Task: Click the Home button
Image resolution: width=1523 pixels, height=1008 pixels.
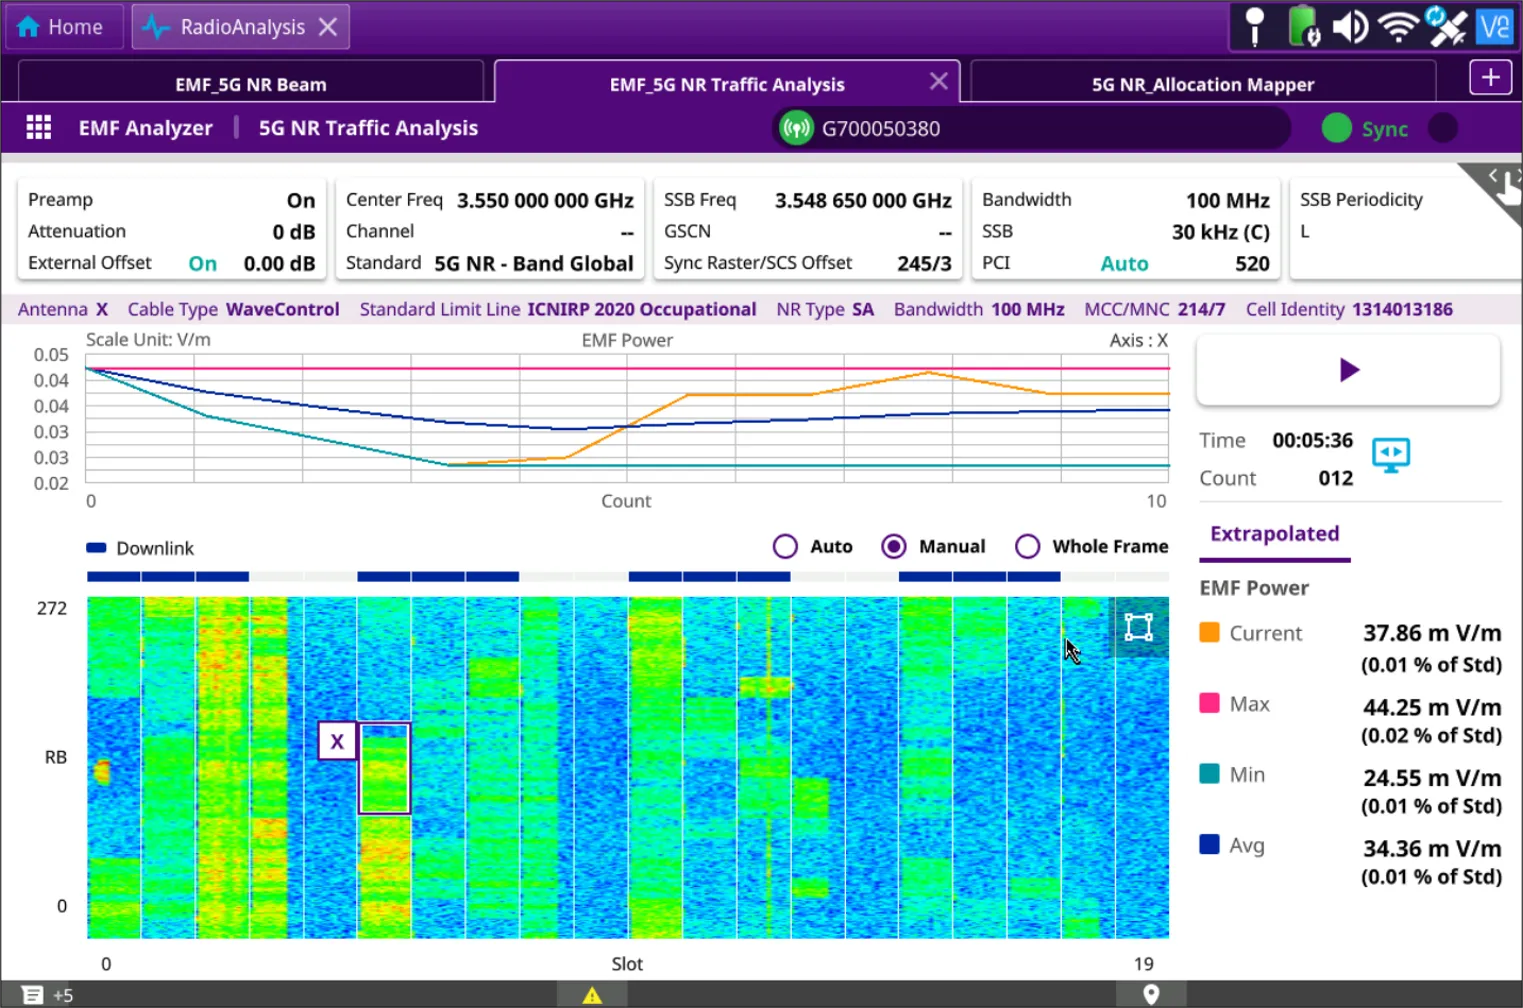Action: [62, 27]
